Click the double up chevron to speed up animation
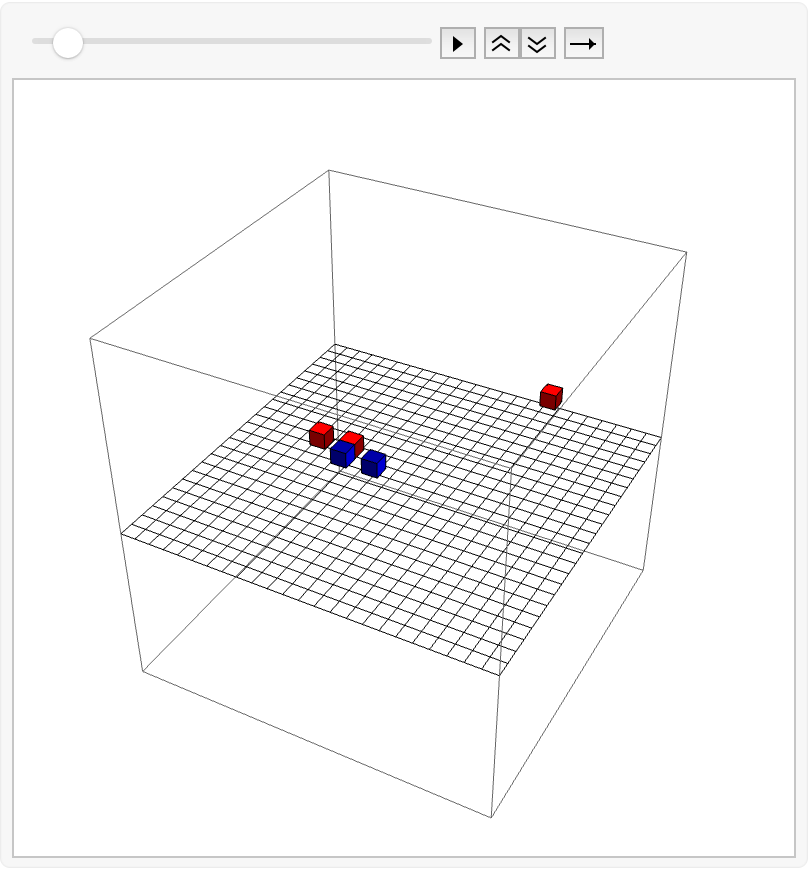The width and height of the screenshot is (808, 872). [502, 44]
